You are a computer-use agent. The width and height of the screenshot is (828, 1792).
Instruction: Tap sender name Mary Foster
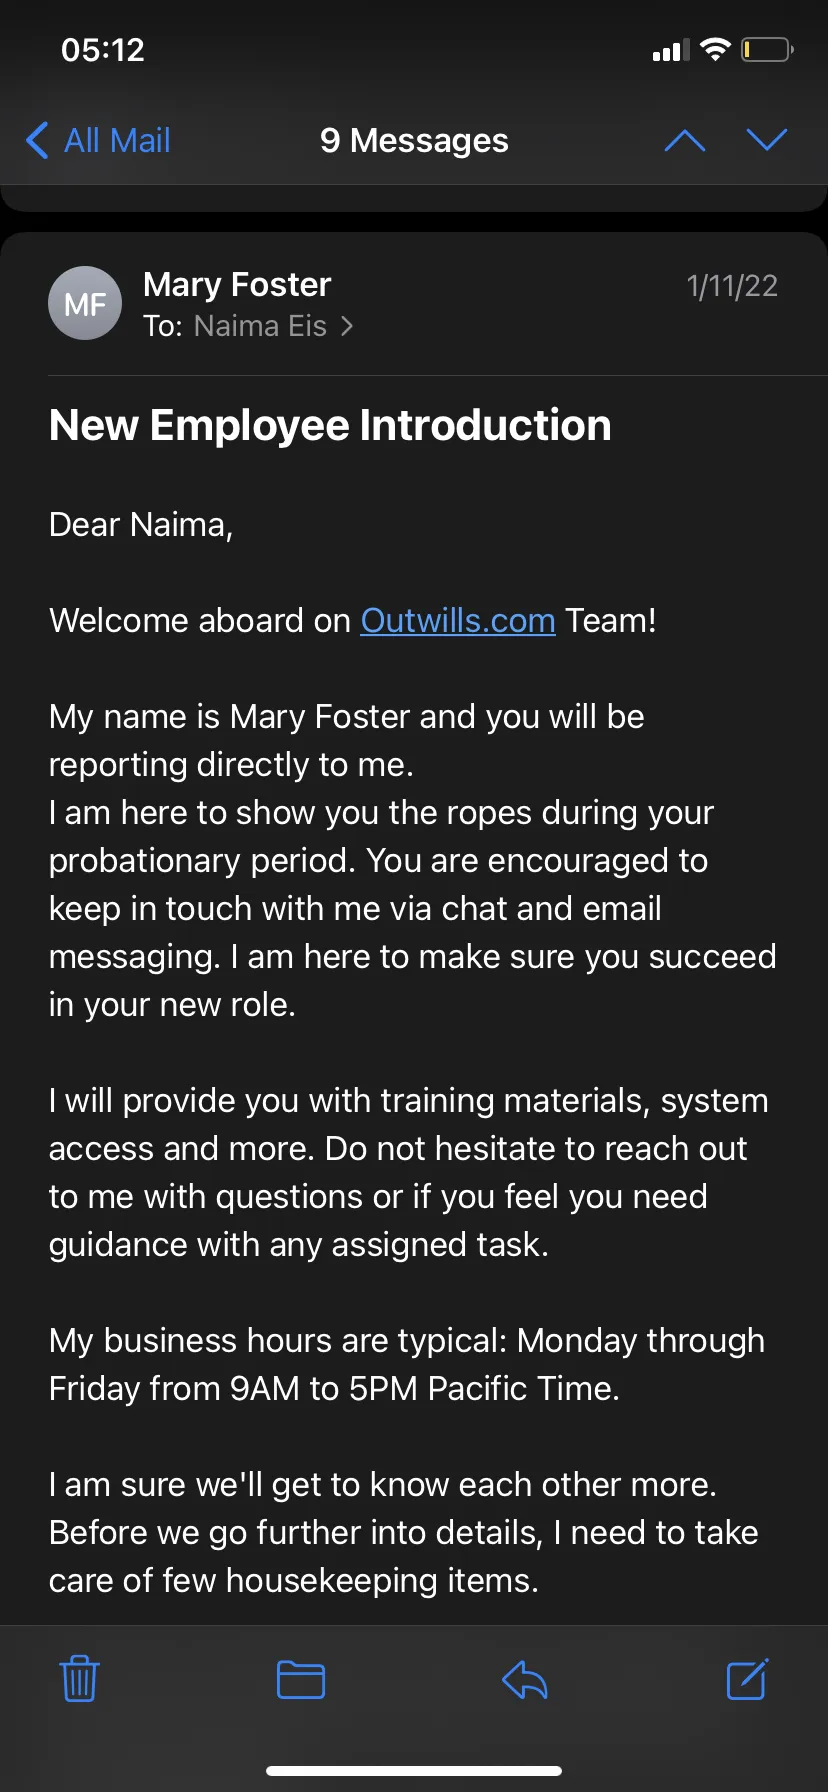(x=237, y=284)
